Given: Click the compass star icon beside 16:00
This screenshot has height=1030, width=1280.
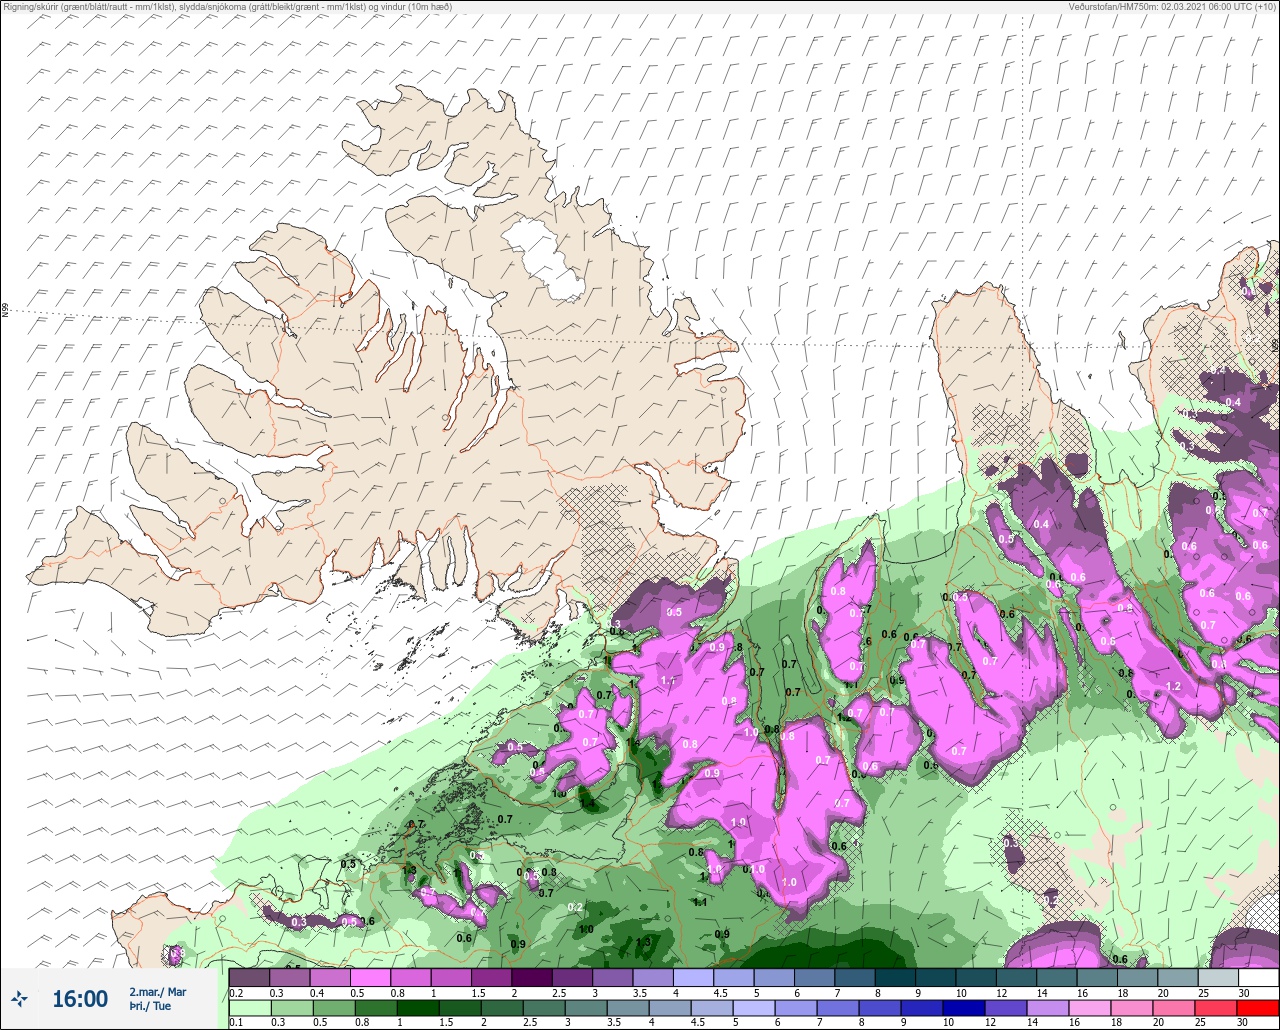Looking at the screenshot, I should [x=19, y=998].
